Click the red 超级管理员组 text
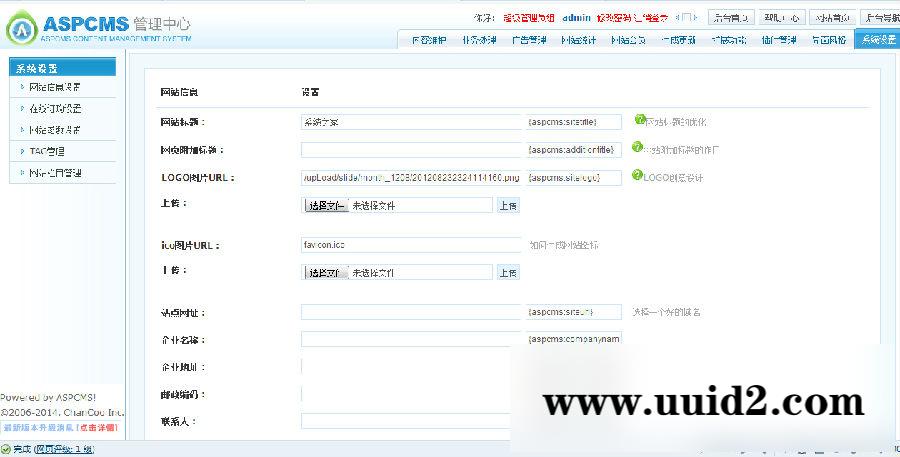Image resolution: width=900 pixels, height=457 pixels. pos(529,18)
